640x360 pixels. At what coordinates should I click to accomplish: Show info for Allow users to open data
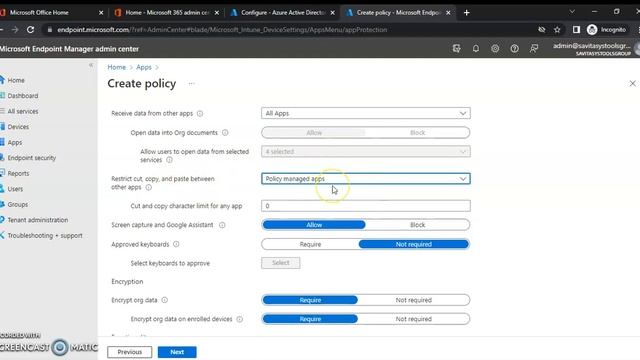click(169, 160)
